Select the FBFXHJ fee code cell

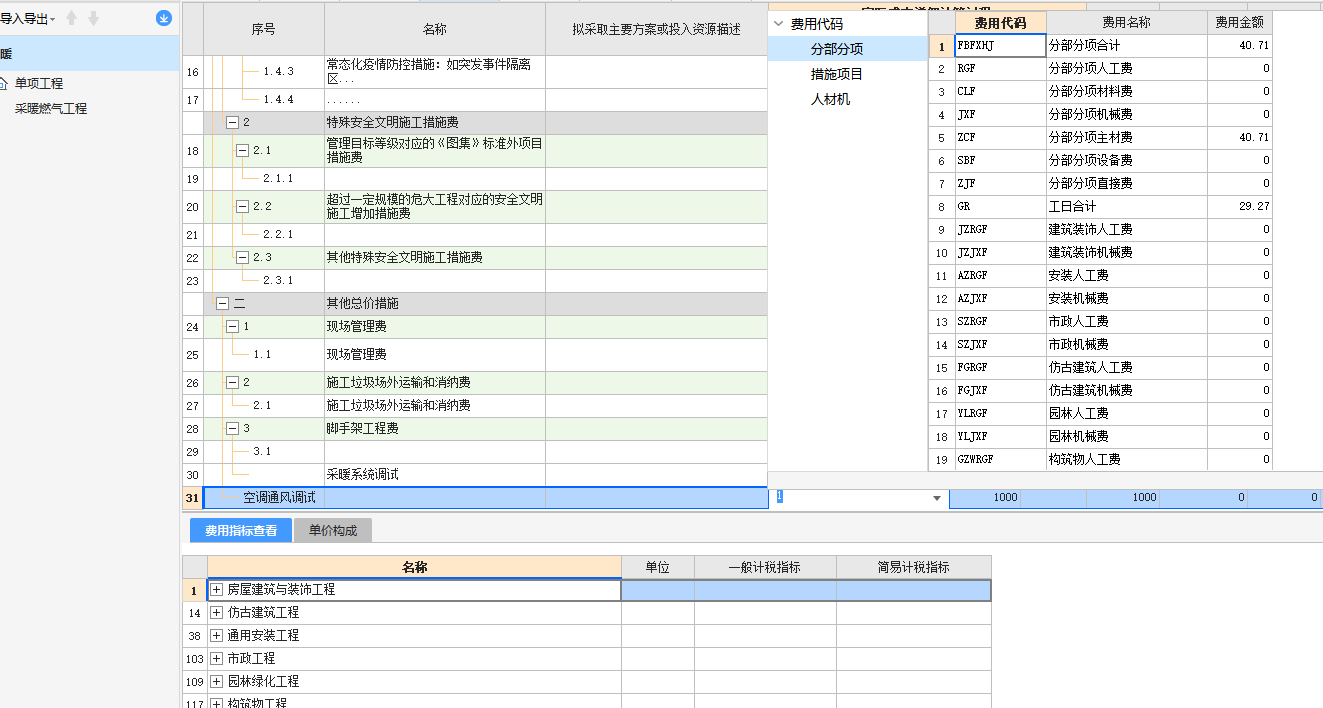(1000, 46)
